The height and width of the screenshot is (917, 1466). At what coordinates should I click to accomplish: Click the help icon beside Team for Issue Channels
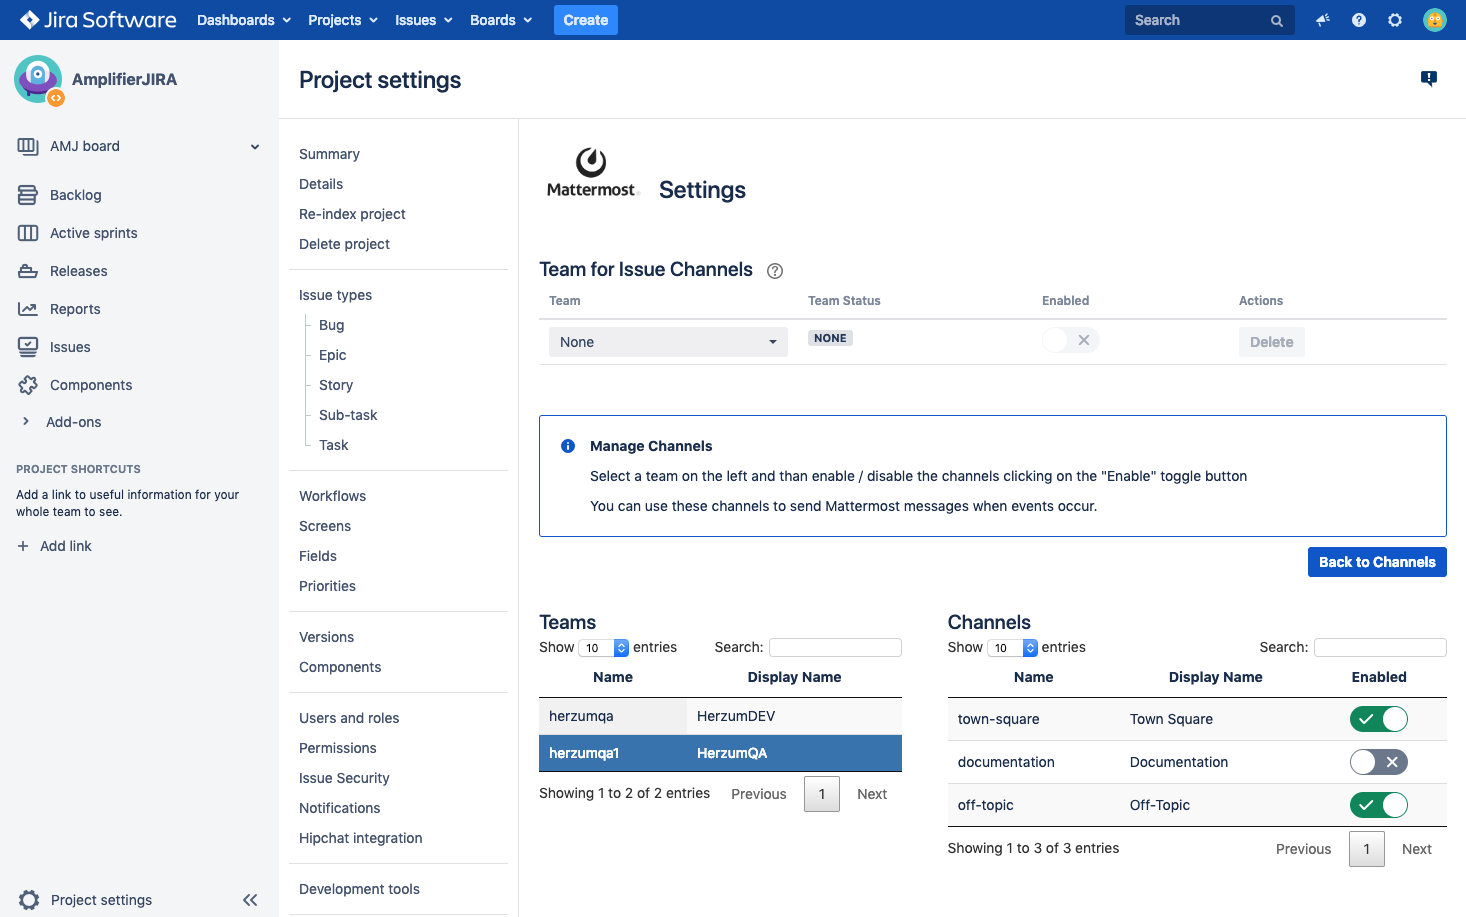coord(775,270)
